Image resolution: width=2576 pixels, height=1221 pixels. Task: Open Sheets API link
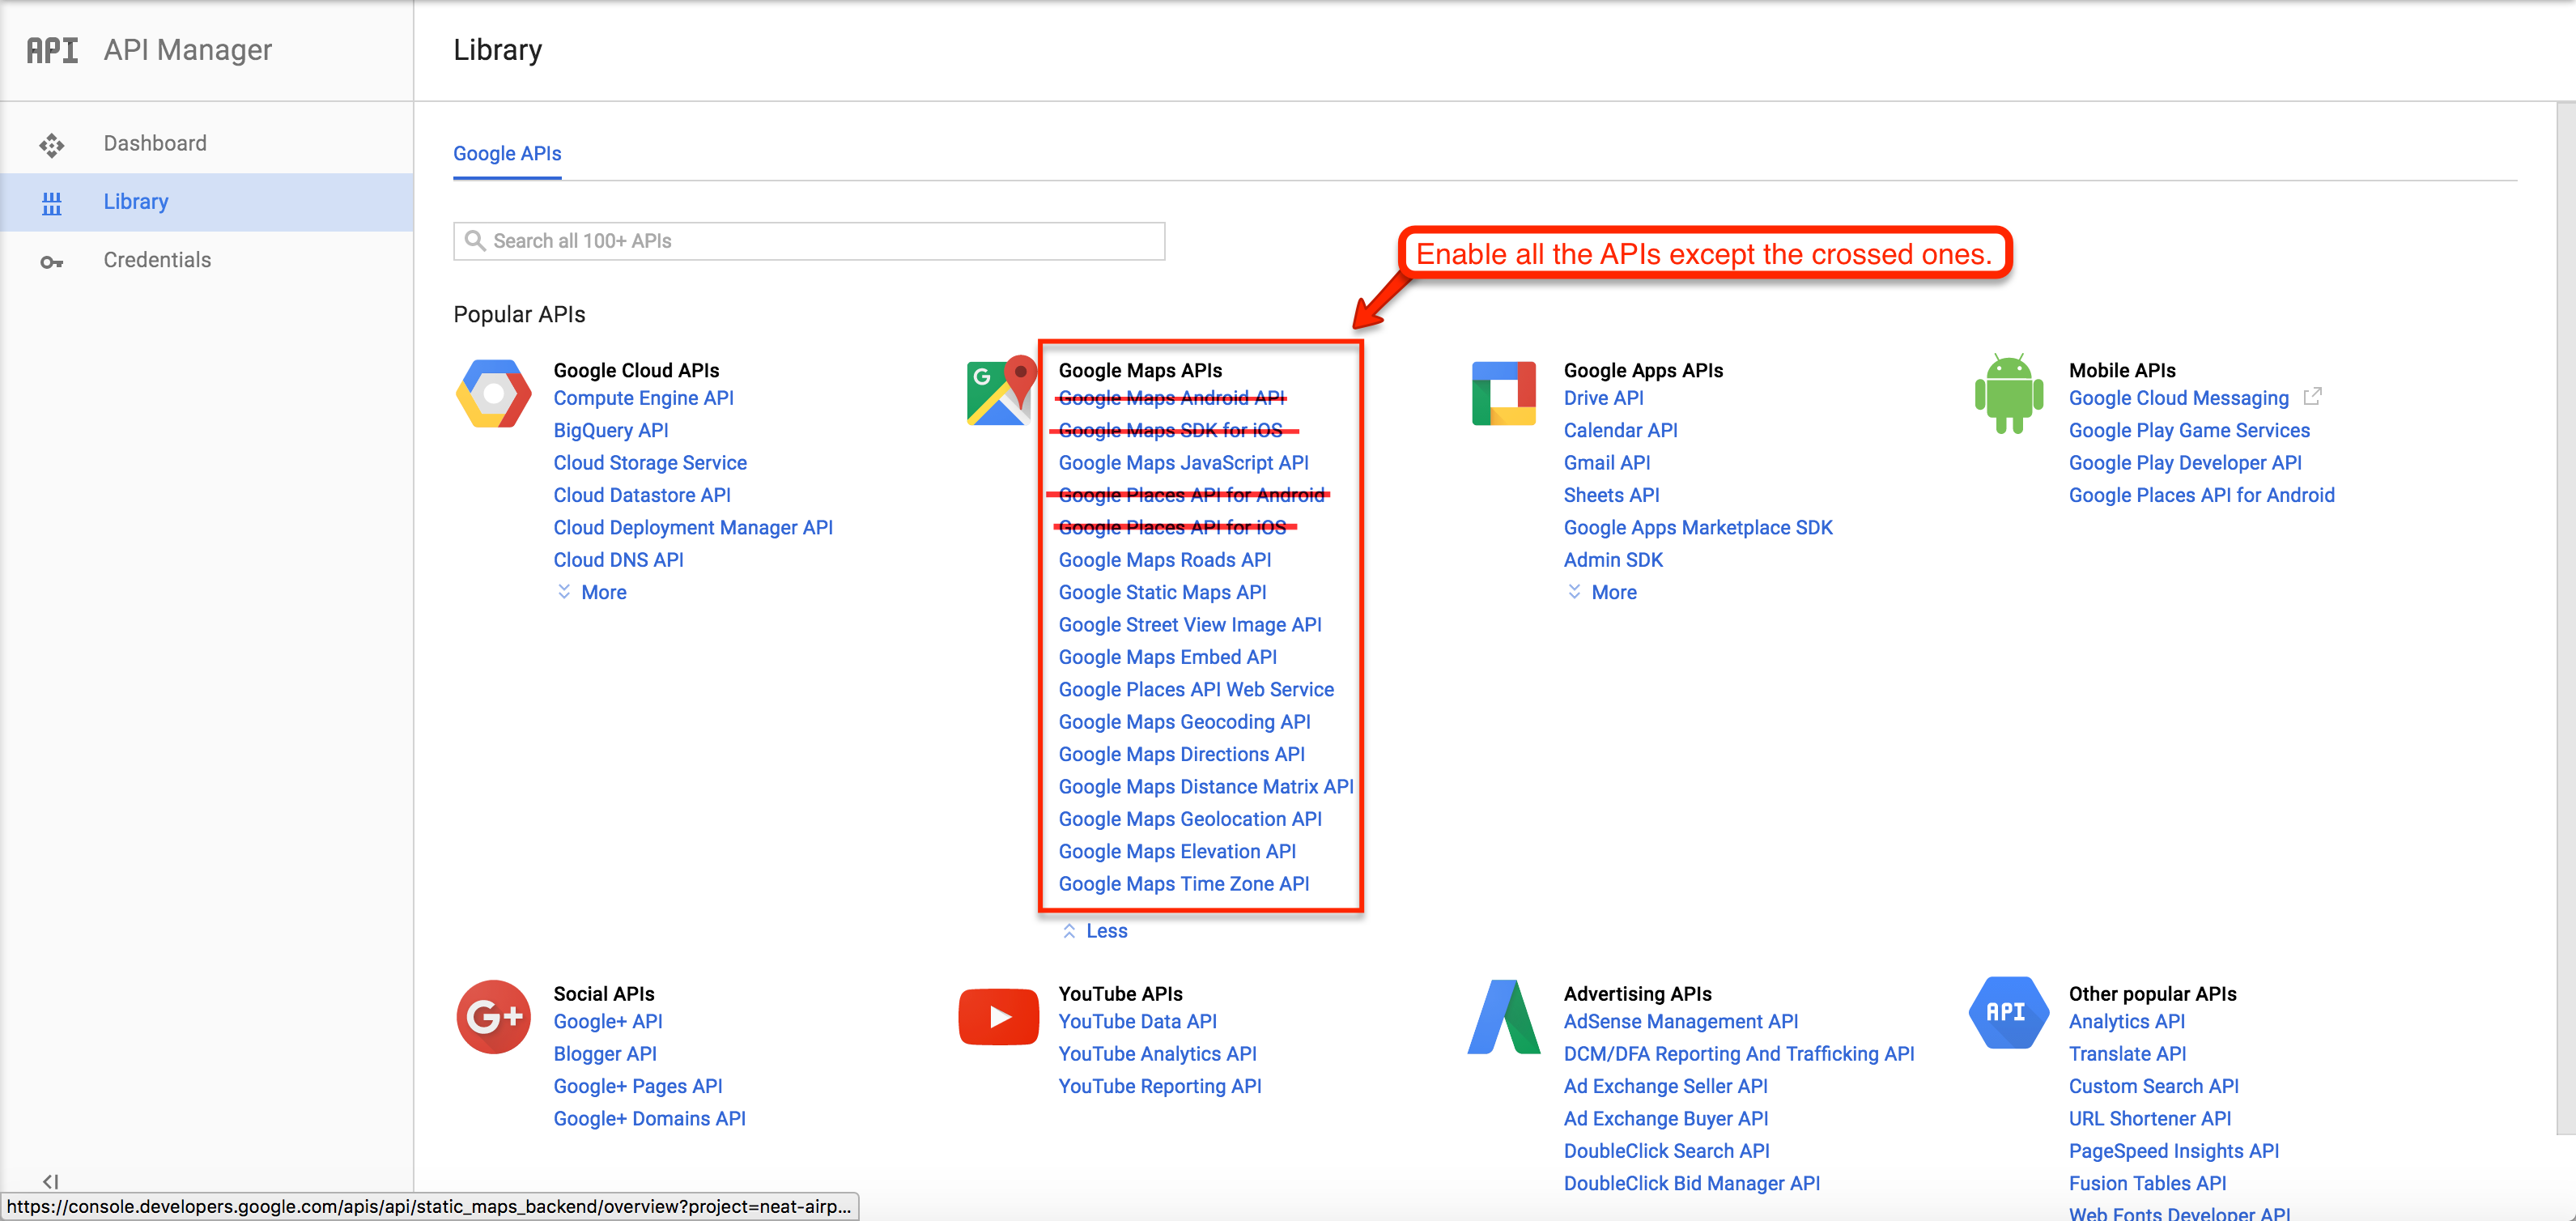pyautogui.click(x=1611, y=495)
